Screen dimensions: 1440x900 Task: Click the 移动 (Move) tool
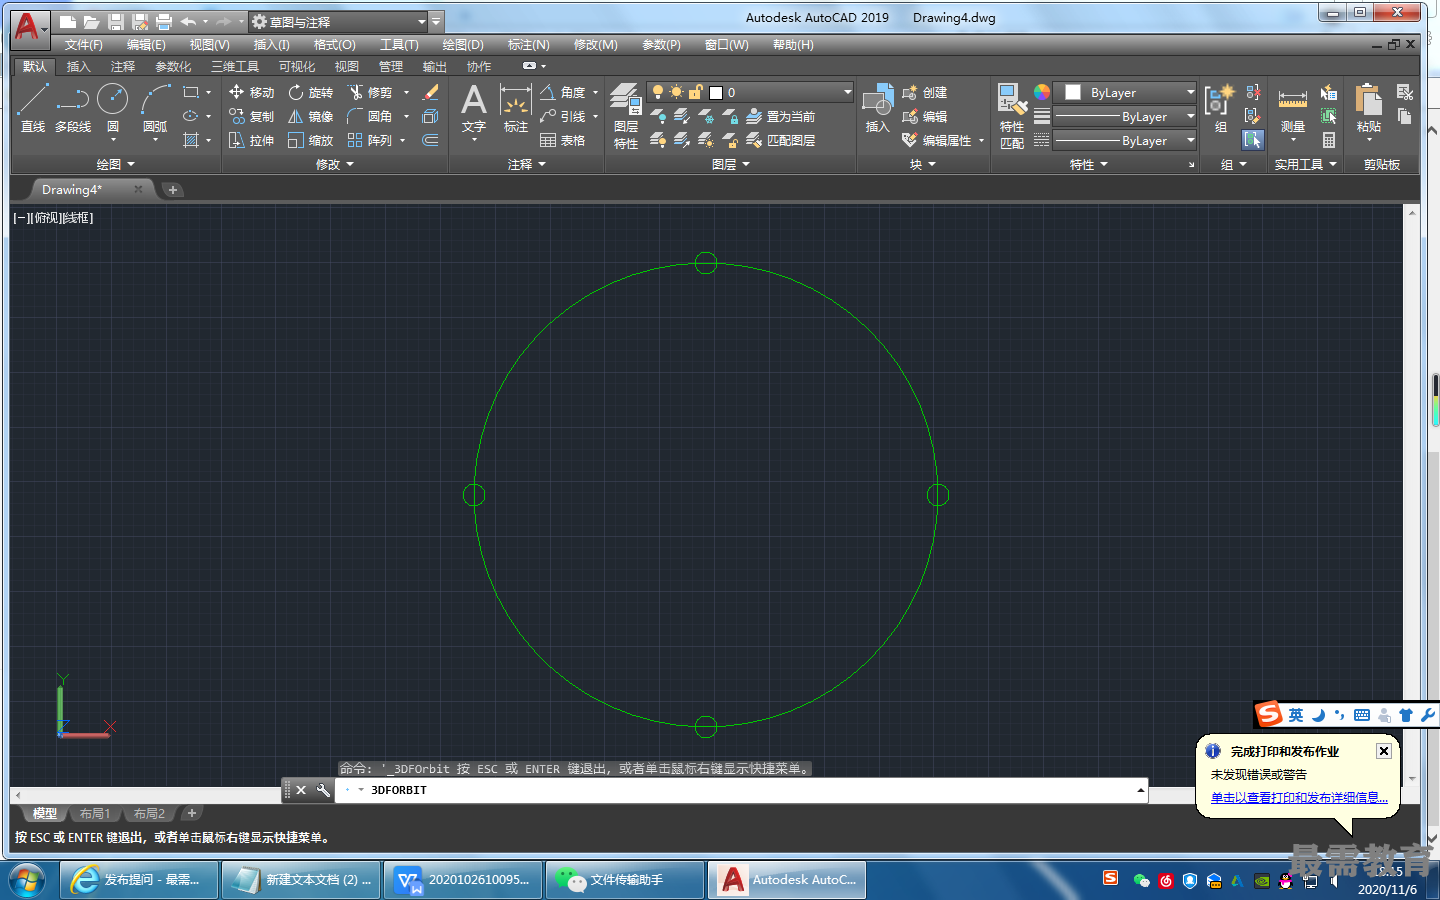click(251, 92)
